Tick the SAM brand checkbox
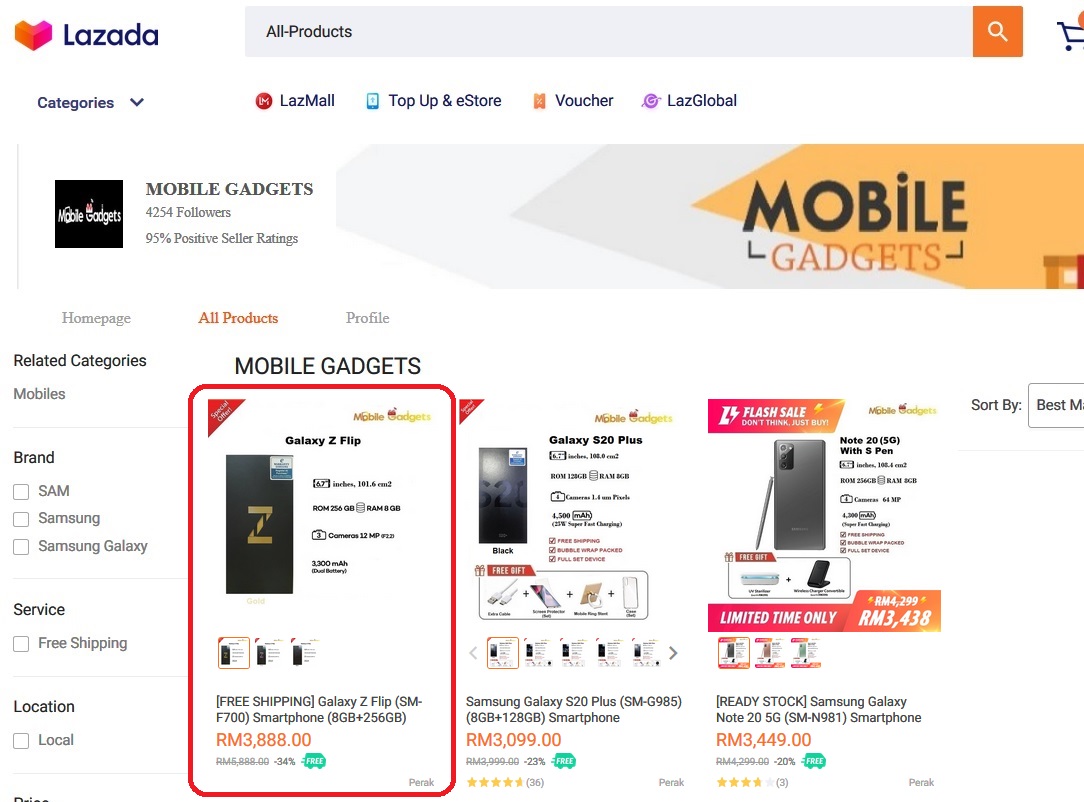The height and width of the screenshot is (802, 1084). click(x=21, y=492)
